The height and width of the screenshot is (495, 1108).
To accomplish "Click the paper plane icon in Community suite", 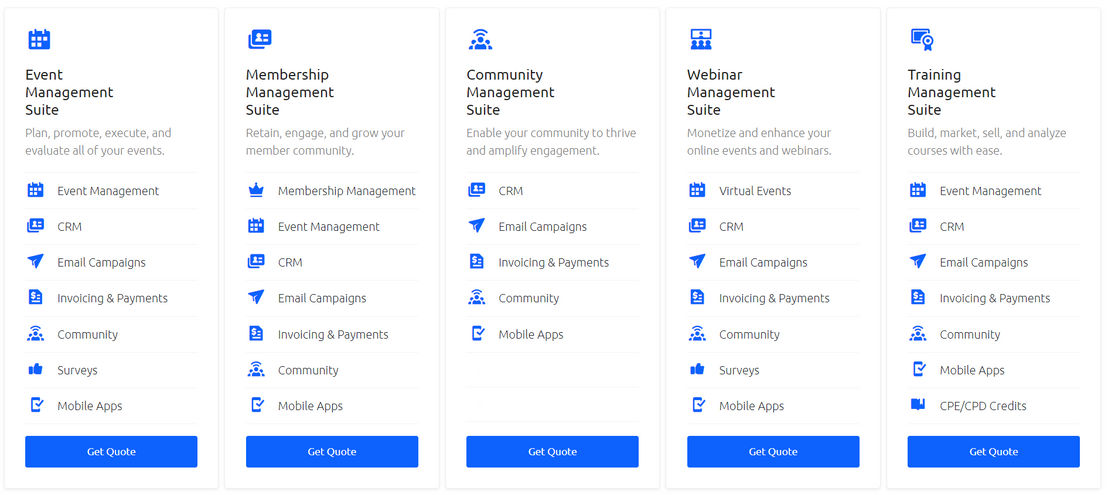I will [x=476, y=226].
